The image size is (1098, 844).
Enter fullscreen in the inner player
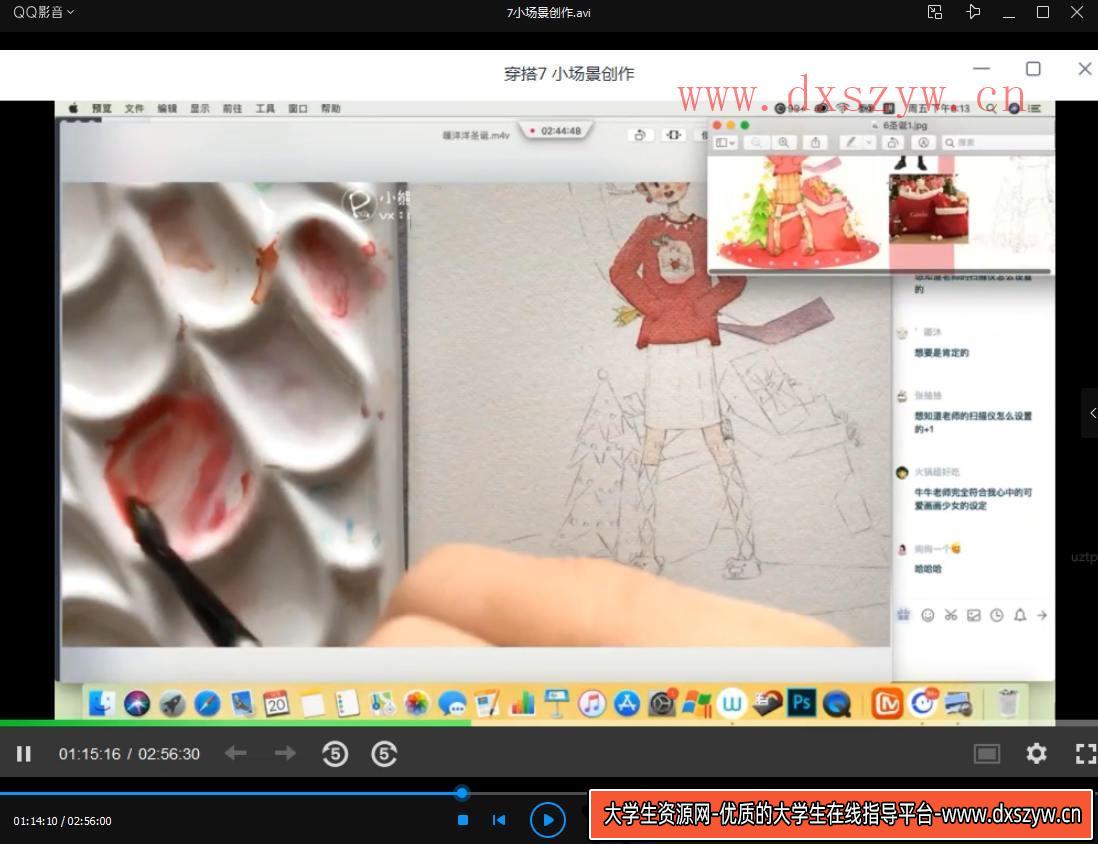coord(1085,754)
